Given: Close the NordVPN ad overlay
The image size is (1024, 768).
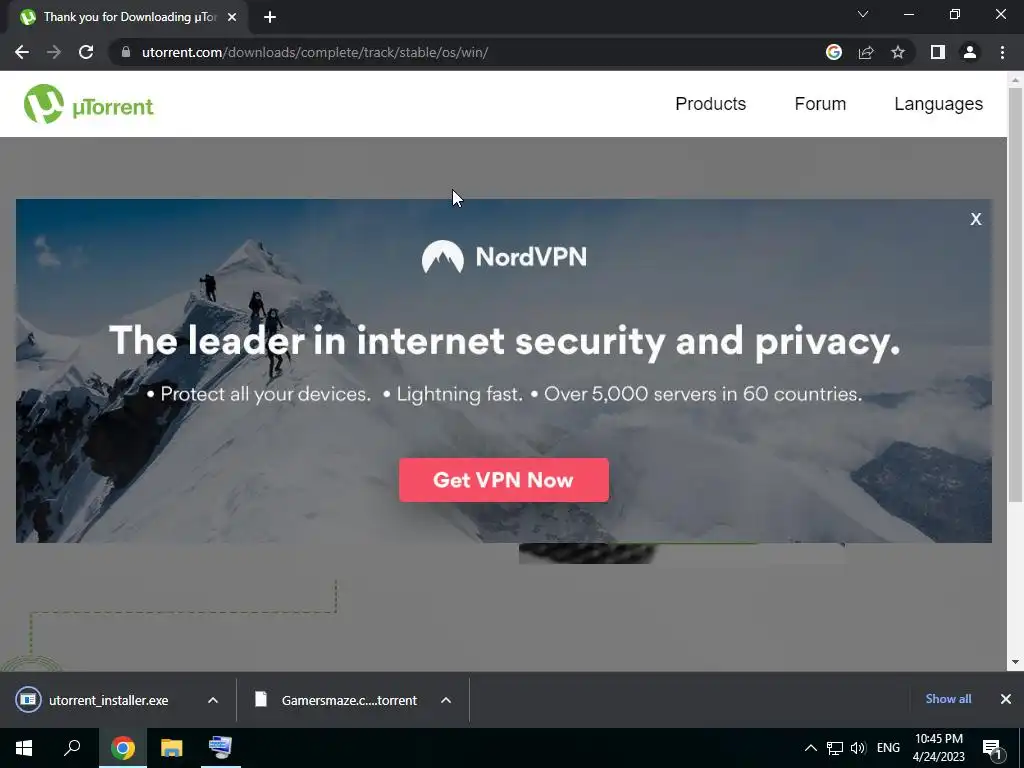Looking at the screenshot, I should [976, 219].
